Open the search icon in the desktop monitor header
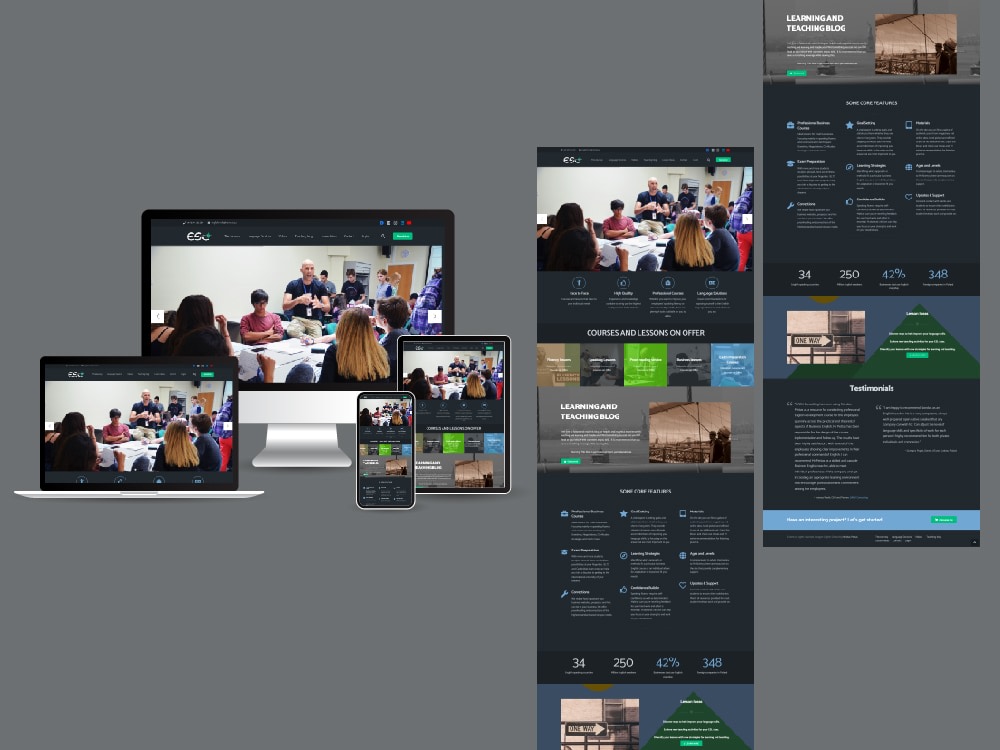This screenshot has height=750, width=1000. (x=383, y=236)
